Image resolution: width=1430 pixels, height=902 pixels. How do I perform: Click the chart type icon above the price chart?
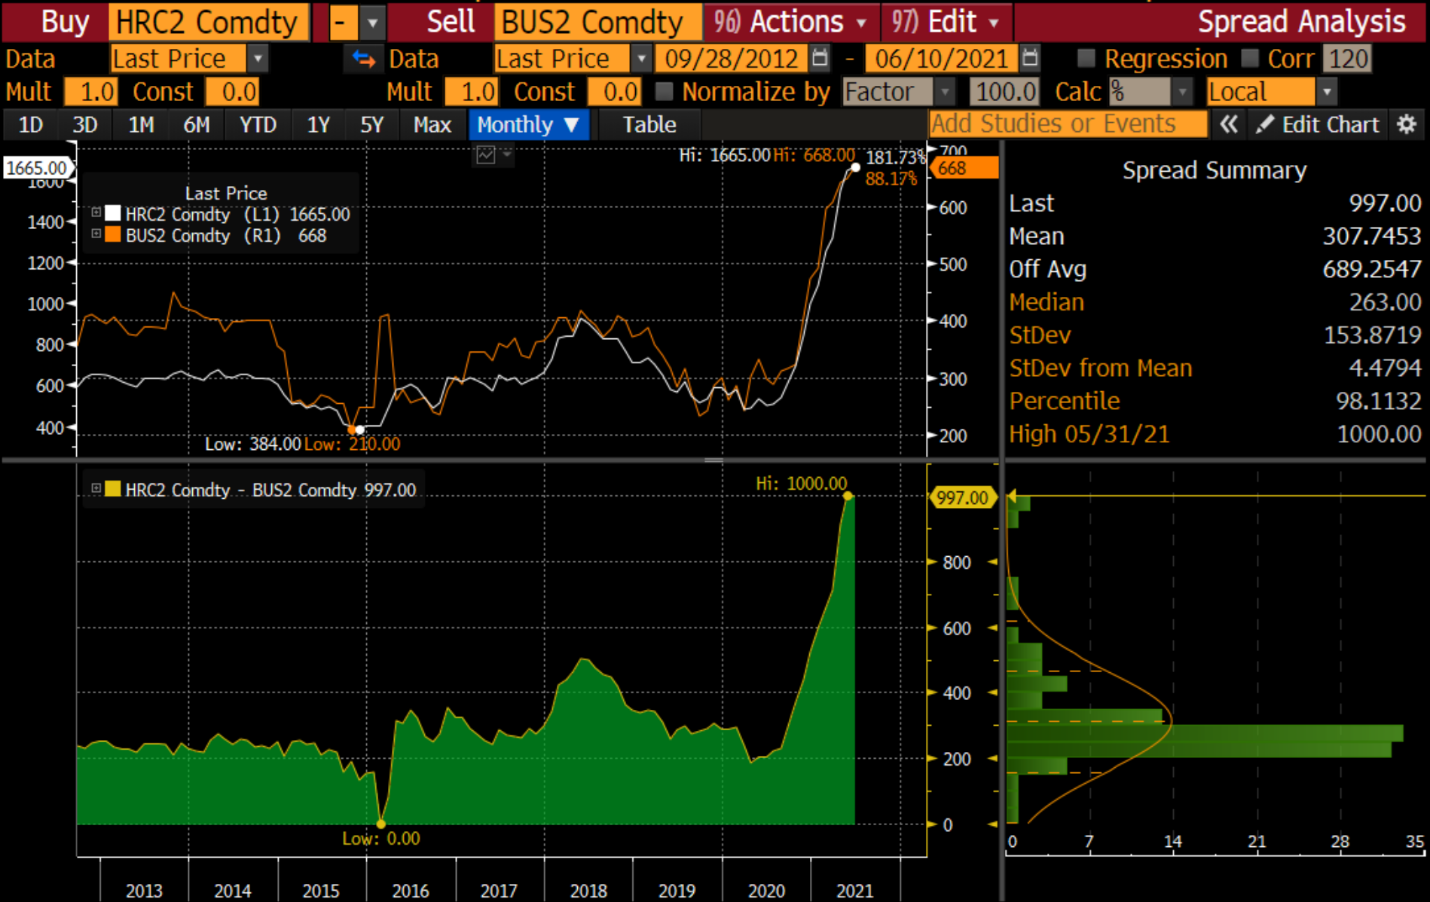click(486, 155)
